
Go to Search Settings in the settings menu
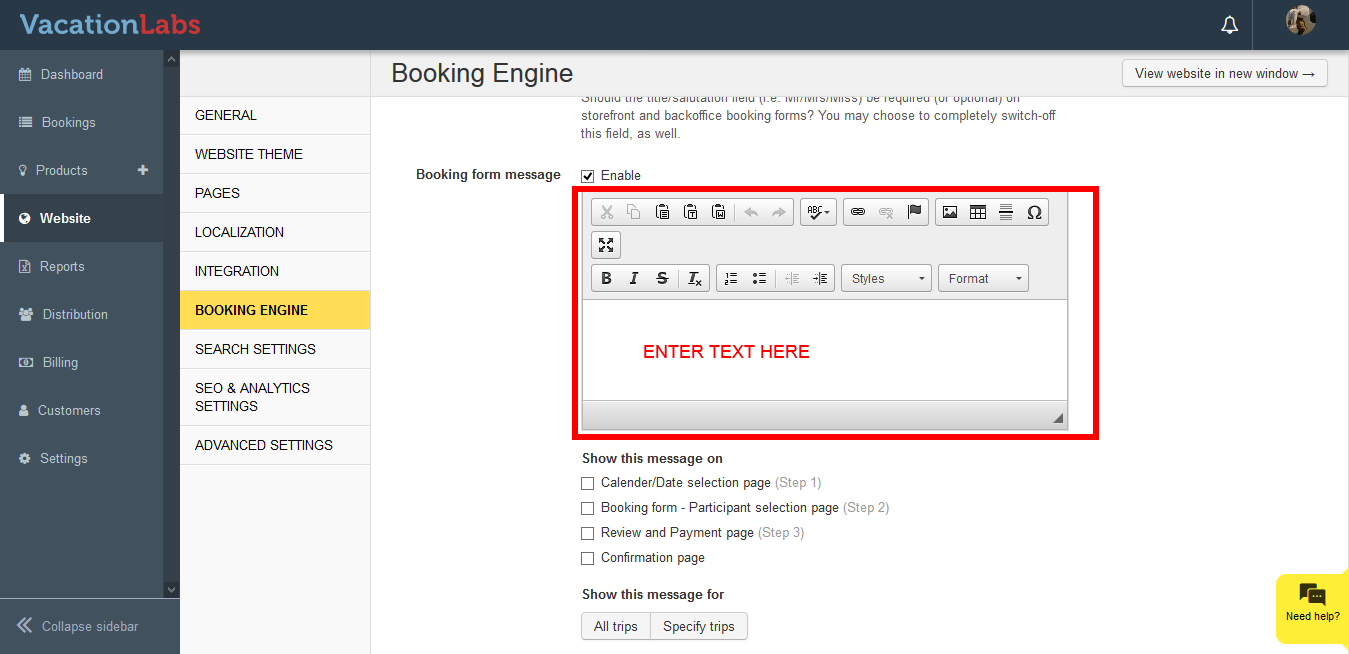pyautogui.click(x=255, y=349)
